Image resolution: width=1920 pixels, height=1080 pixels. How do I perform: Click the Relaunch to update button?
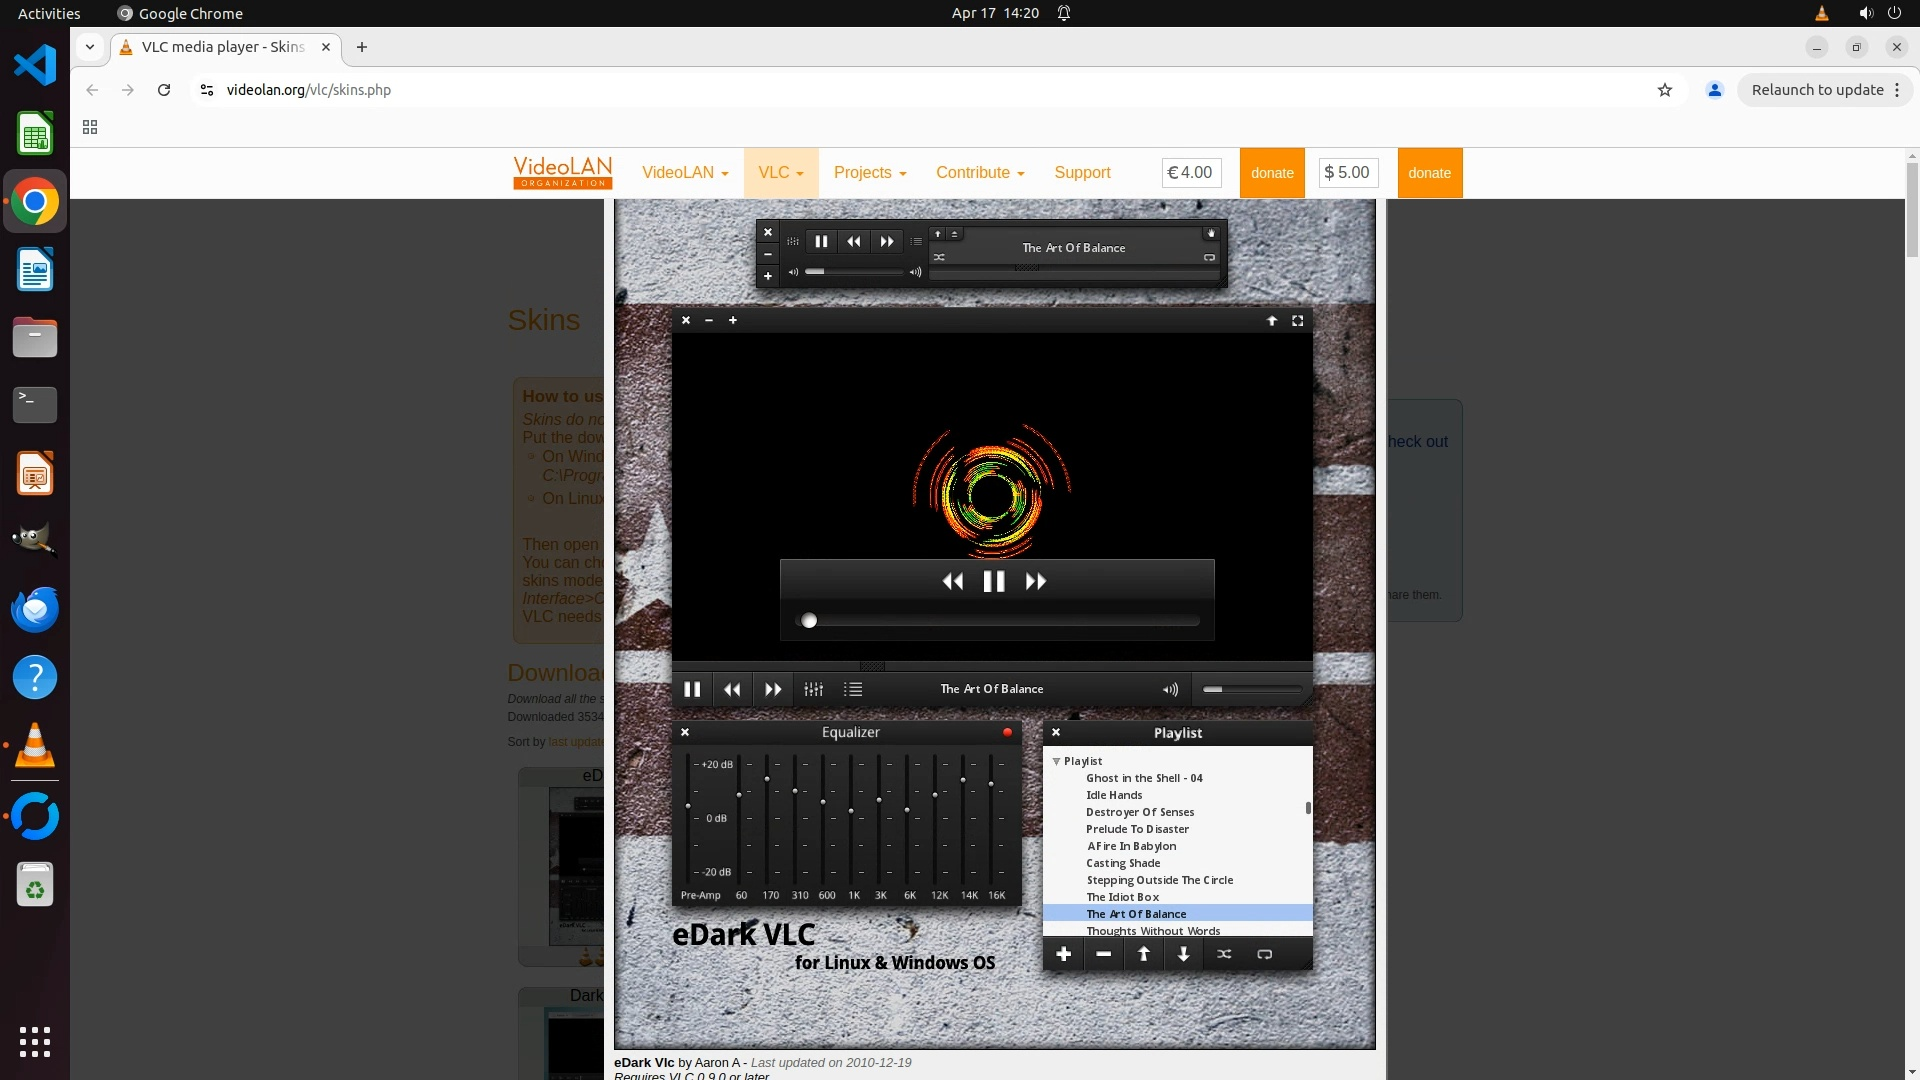[x=1817, y=90]
